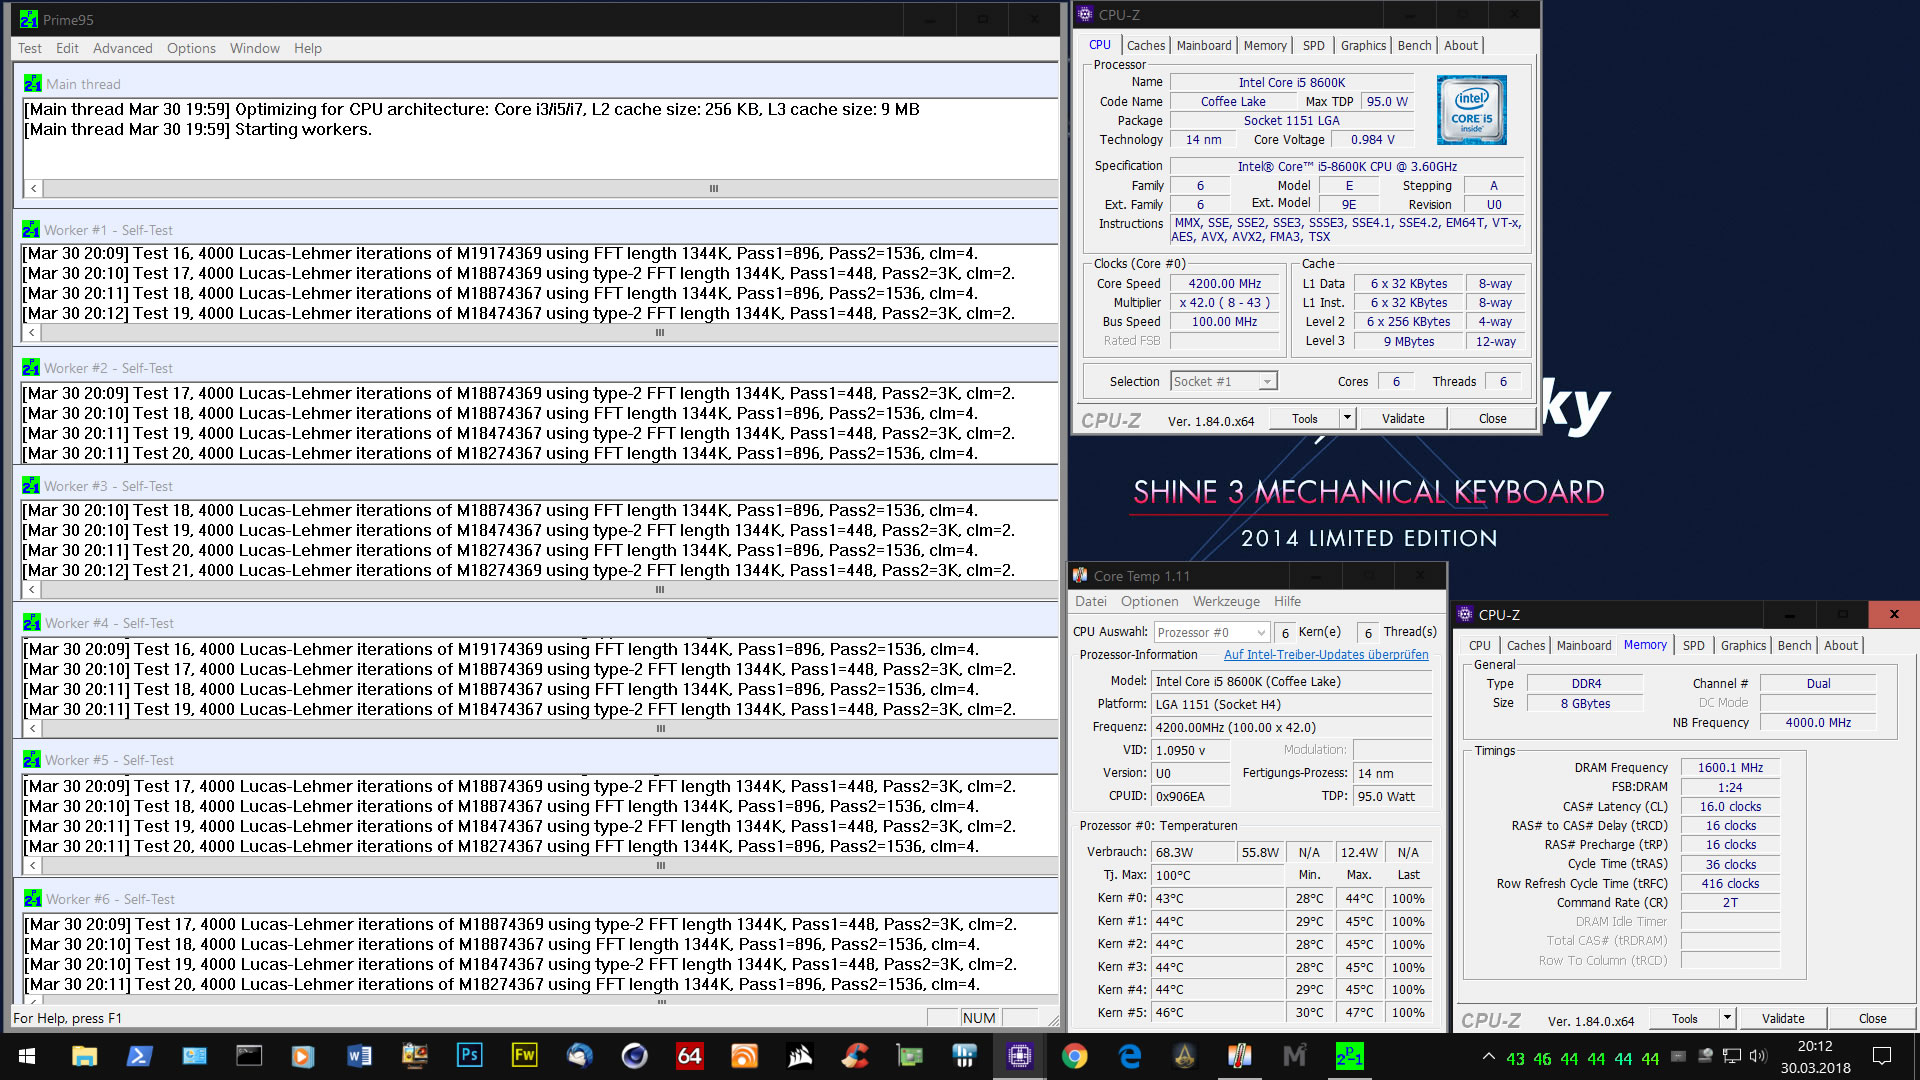Open Microsoft Edge from taskbar
Screen dimensions: 1920x1080
point(1130,1056)
